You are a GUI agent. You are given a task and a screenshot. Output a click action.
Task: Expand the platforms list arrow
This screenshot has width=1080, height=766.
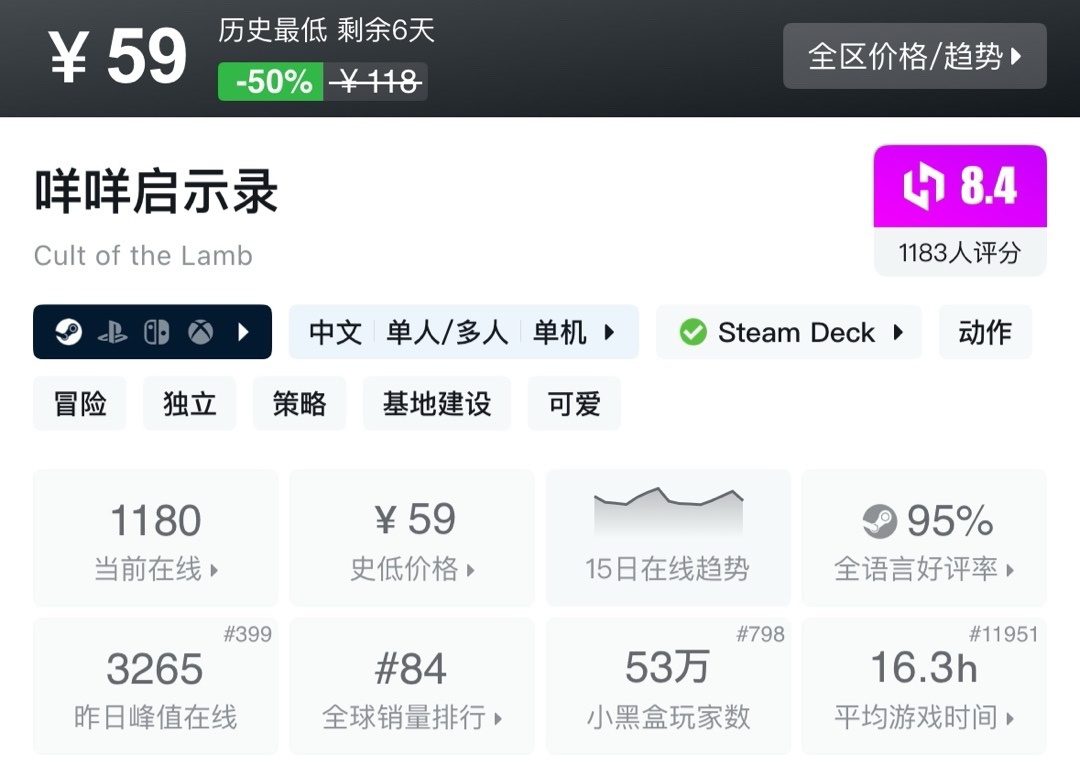pyautogui.click(x=243, y=332)
